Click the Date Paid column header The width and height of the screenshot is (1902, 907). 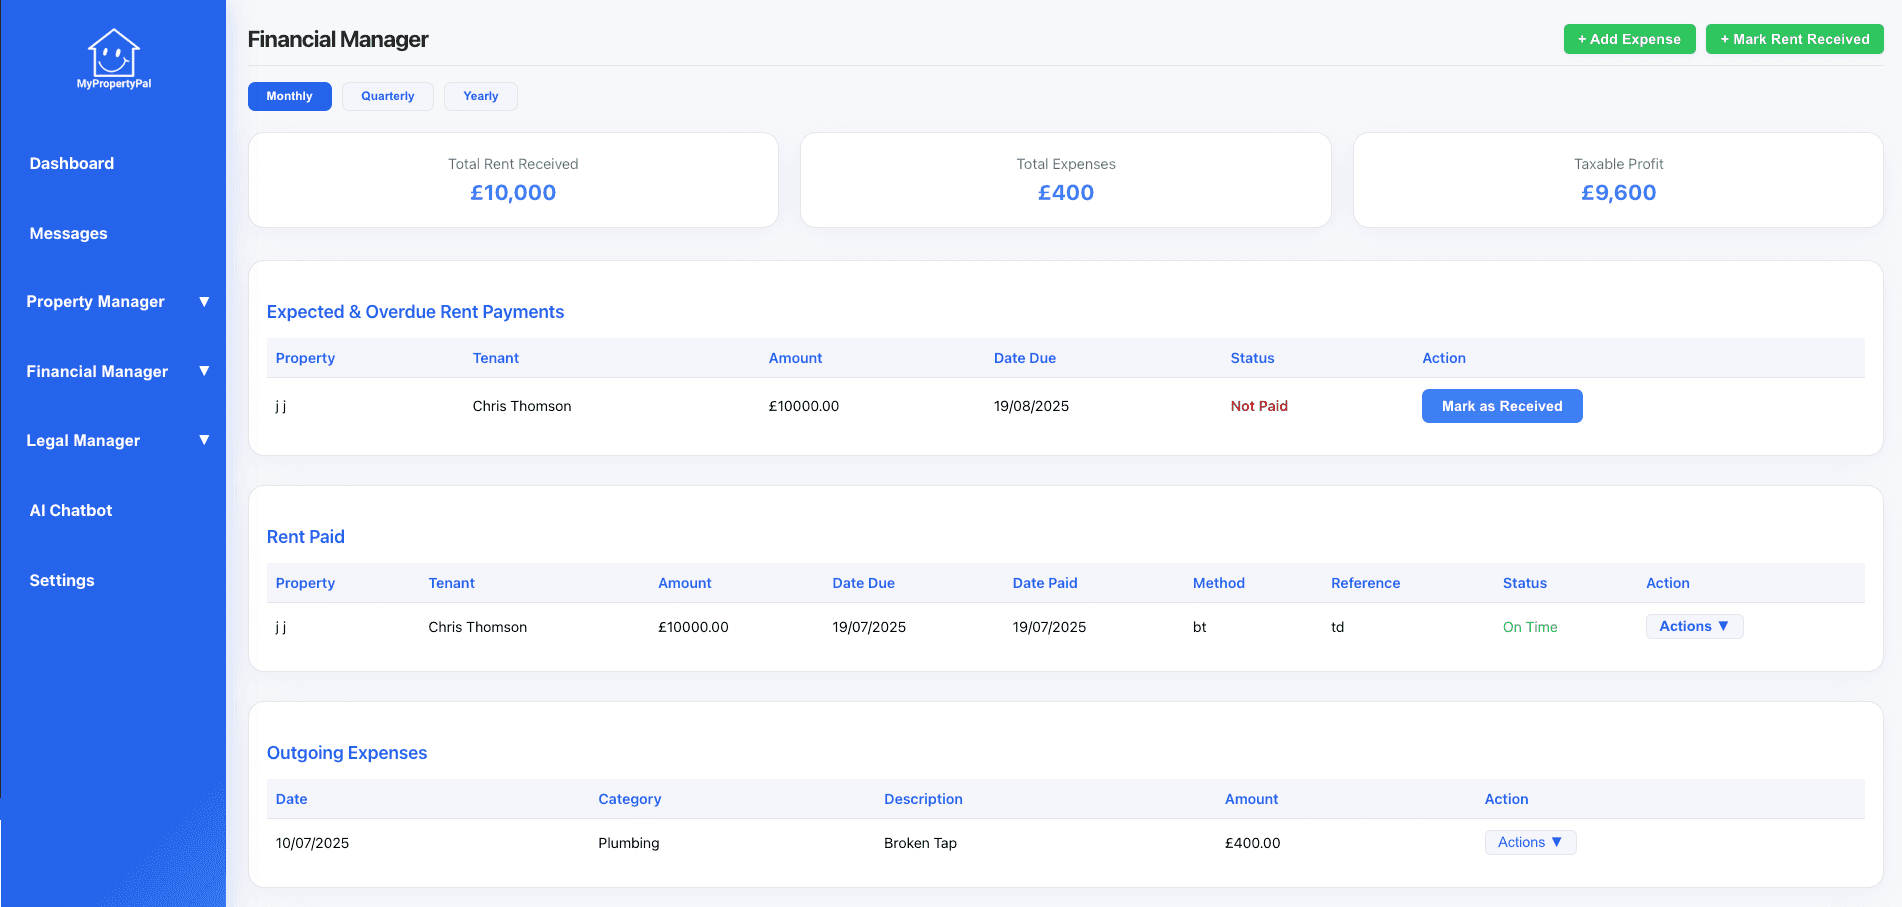pyautogui.click(x=1045, y=583)
